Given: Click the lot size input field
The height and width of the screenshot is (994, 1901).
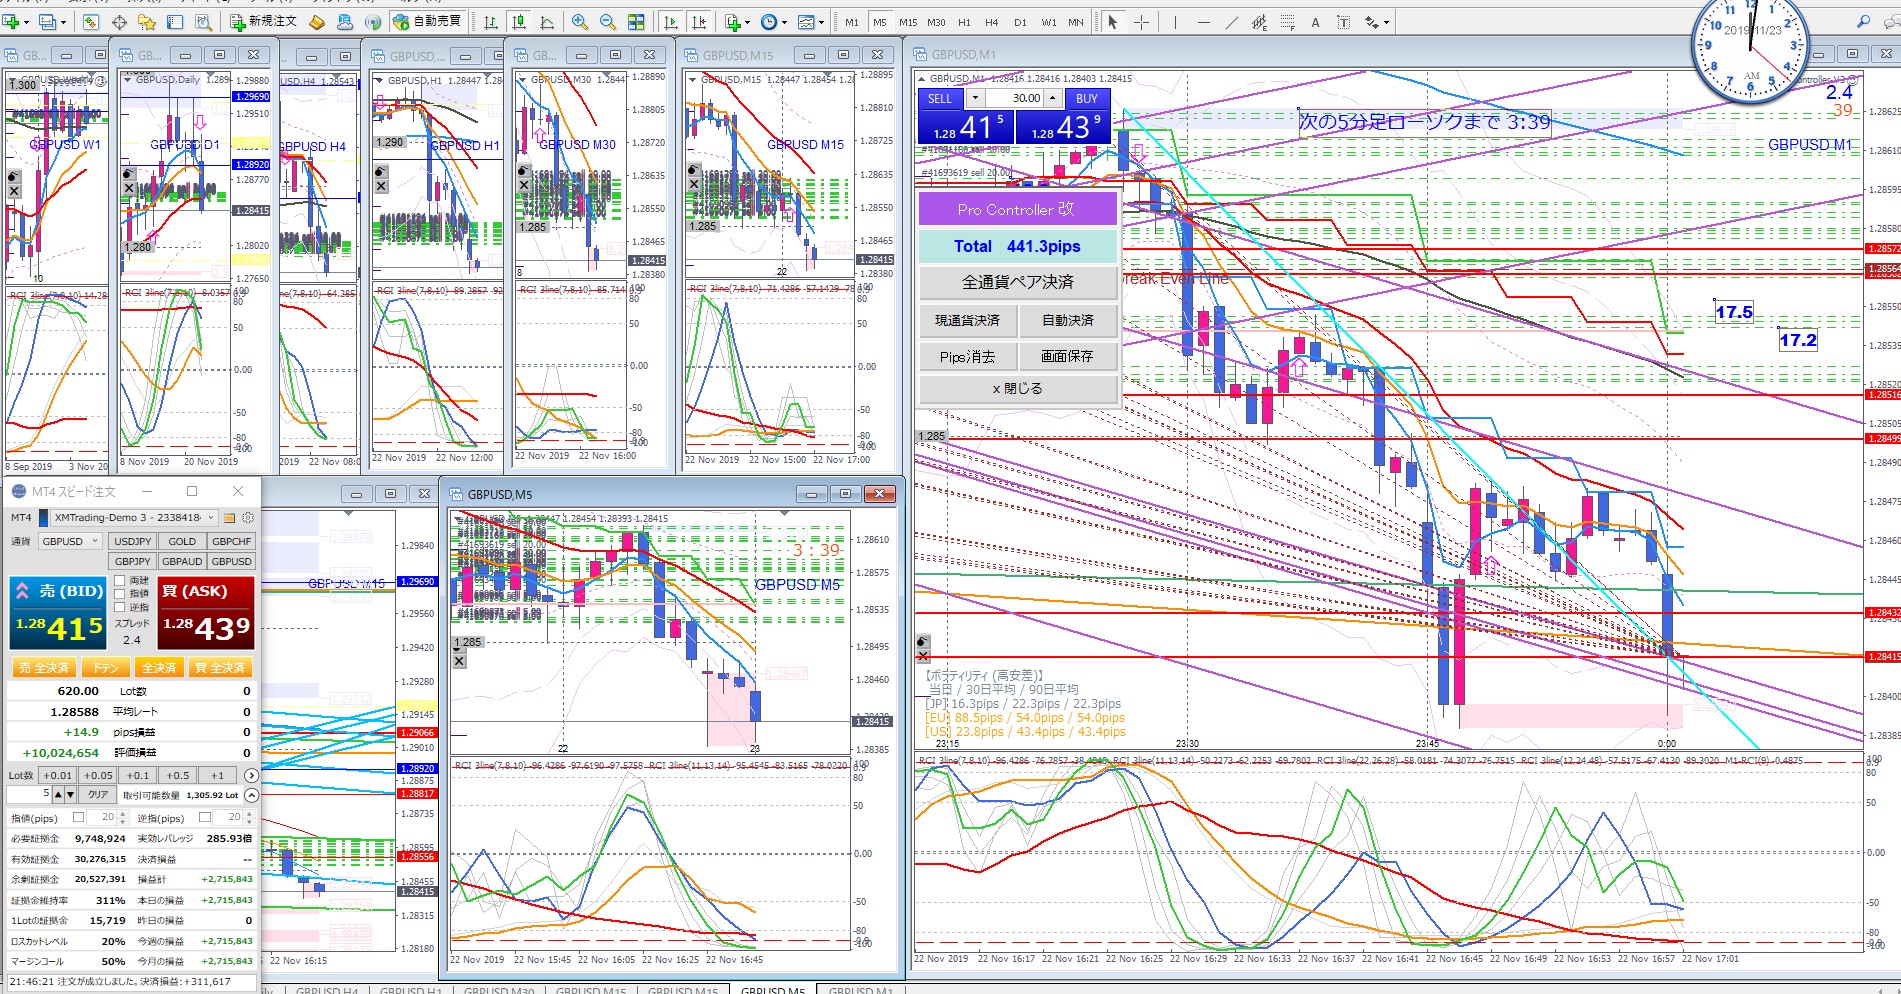Looking at the screenshot, I should (28, 794).
